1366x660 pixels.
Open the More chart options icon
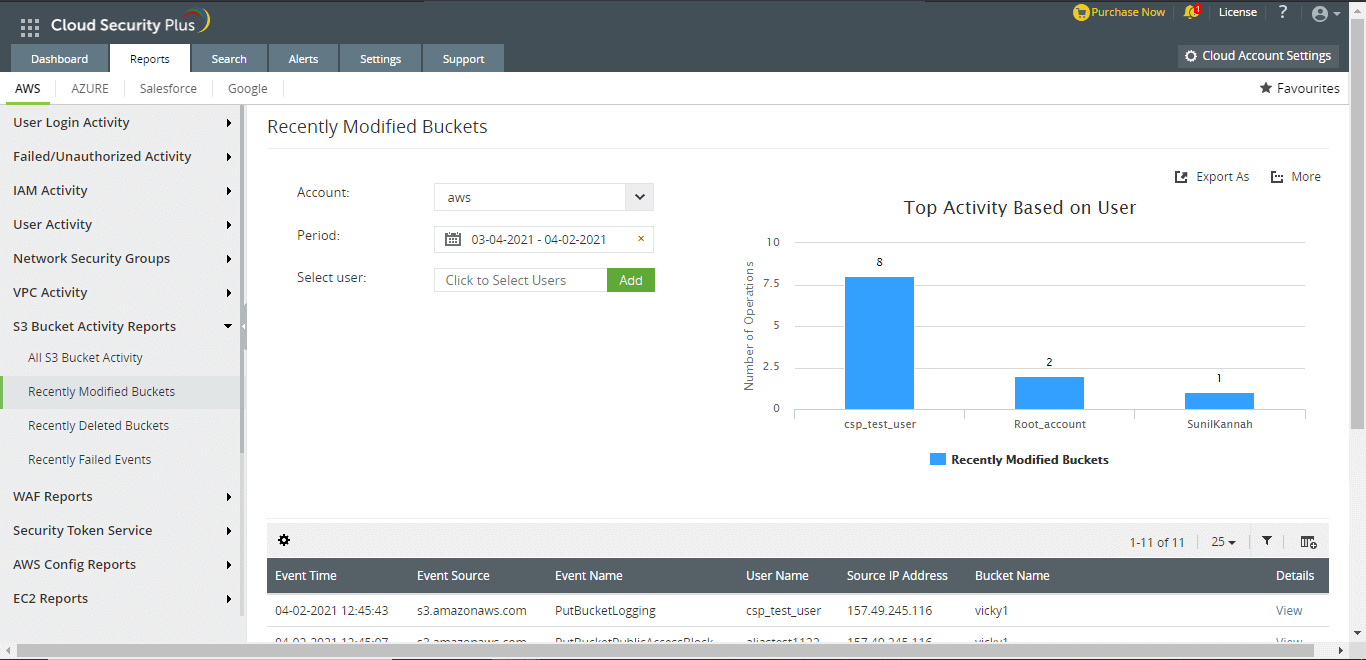[1277, 177]
